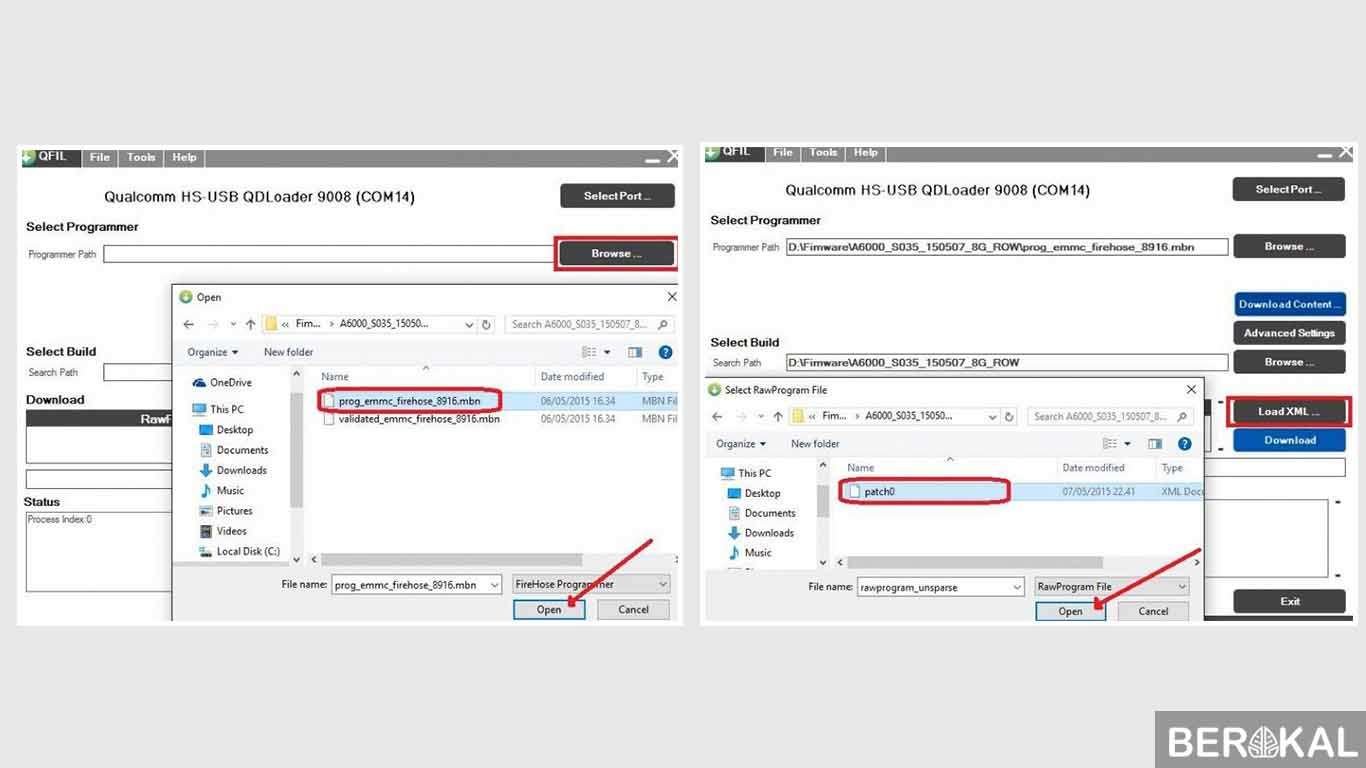
Task: Select This PC in Select RawProgram File dialog
Action: click(x=746, y=473)
